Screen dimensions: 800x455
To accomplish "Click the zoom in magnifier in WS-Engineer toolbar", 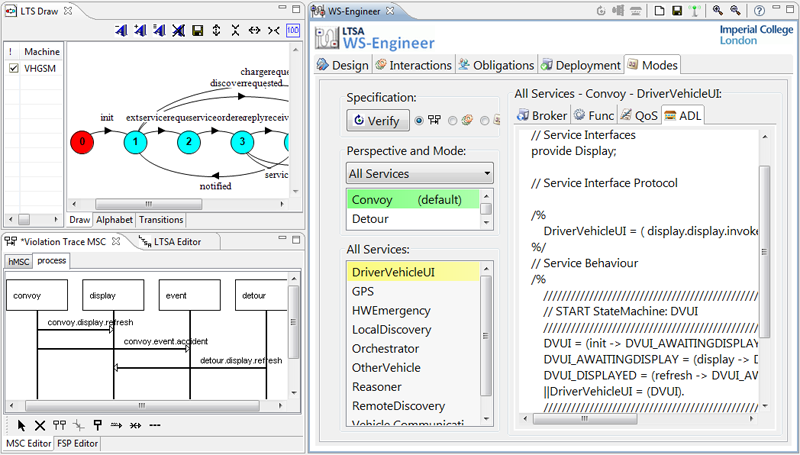I will 717,11.
